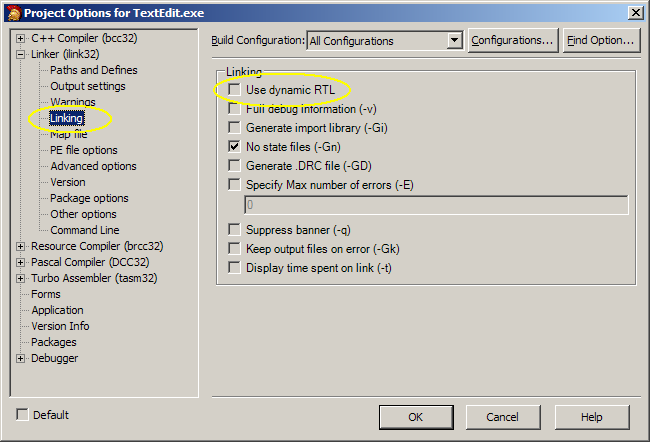
Task: Go to the Version Info page
Action: coord(60,326)
